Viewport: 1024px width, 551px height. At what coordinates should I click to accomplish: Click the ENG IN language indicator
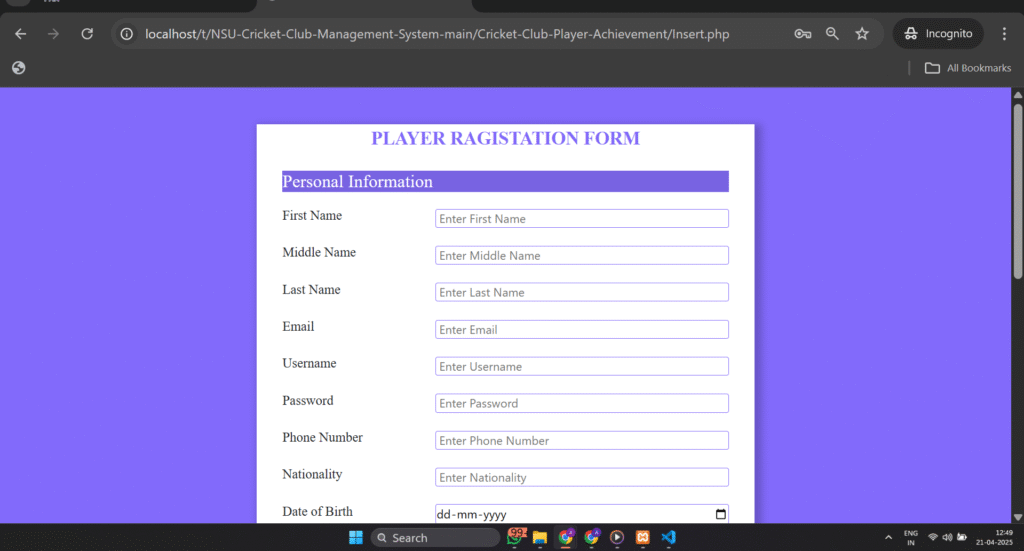coord(911,537)
